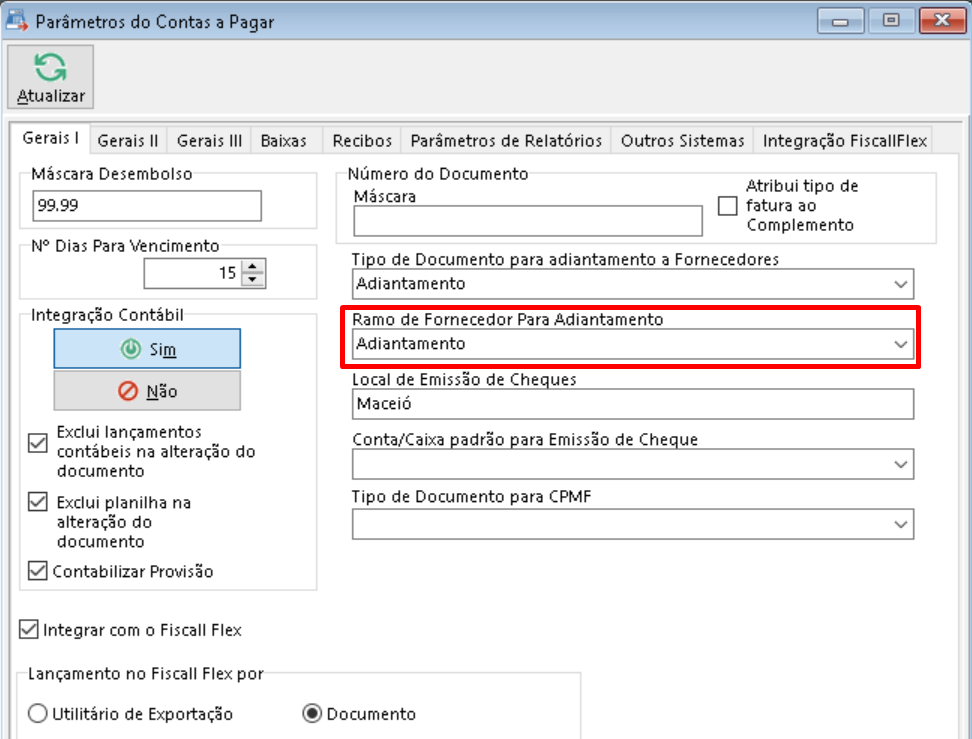Open the Recibos tab

tap(362, 141)
